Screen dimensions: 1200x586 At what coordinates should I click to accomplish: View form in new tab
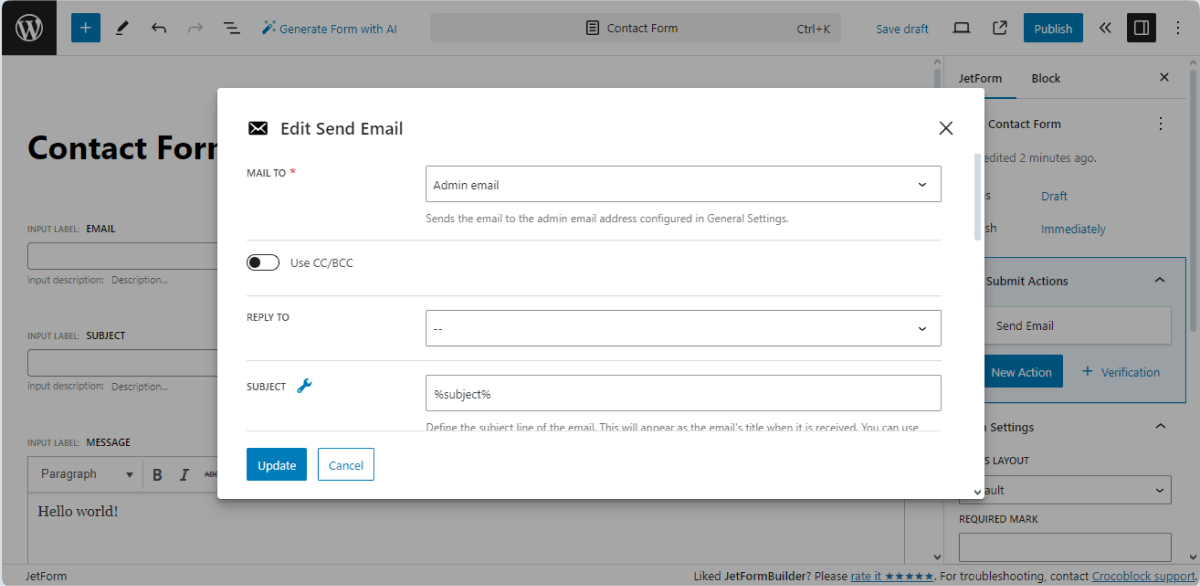[998, 28]
